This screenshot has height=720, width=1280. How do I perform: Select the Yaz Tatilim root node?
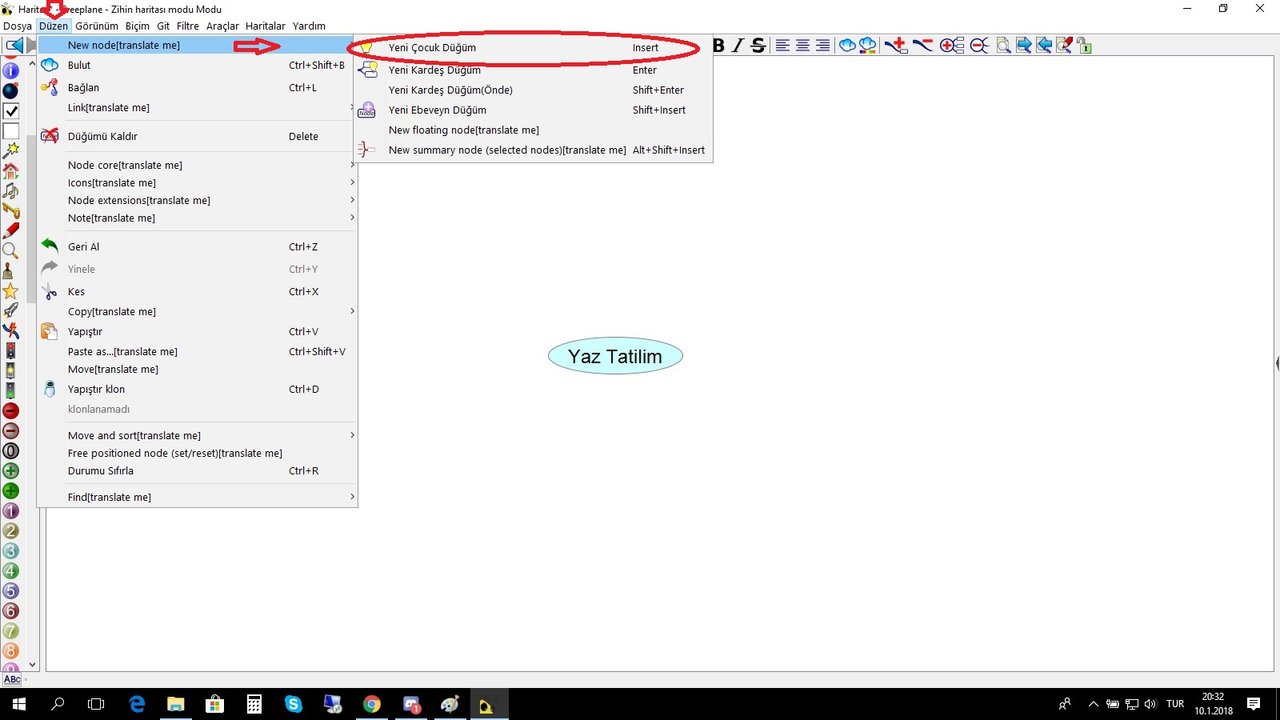point(615,357)
